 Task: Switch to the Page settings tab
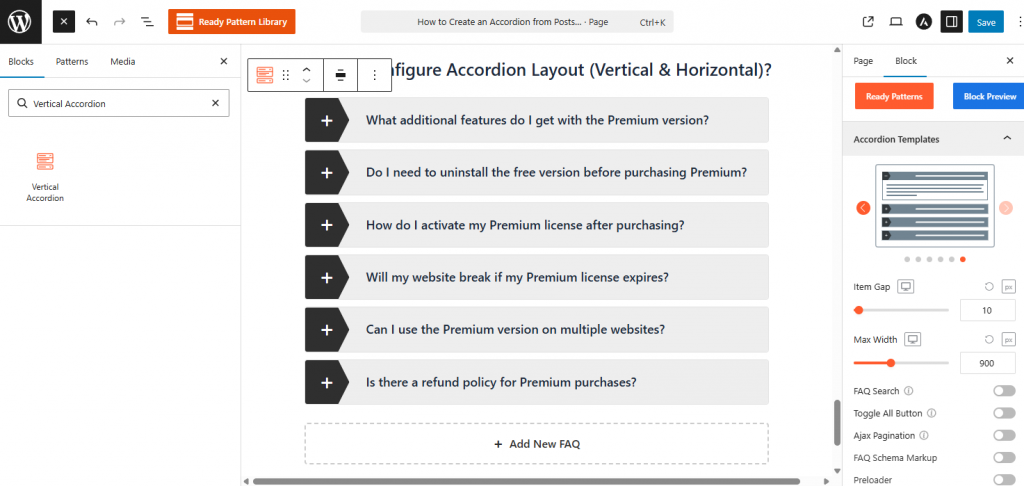pyautogui.click(x=863, y=61)
